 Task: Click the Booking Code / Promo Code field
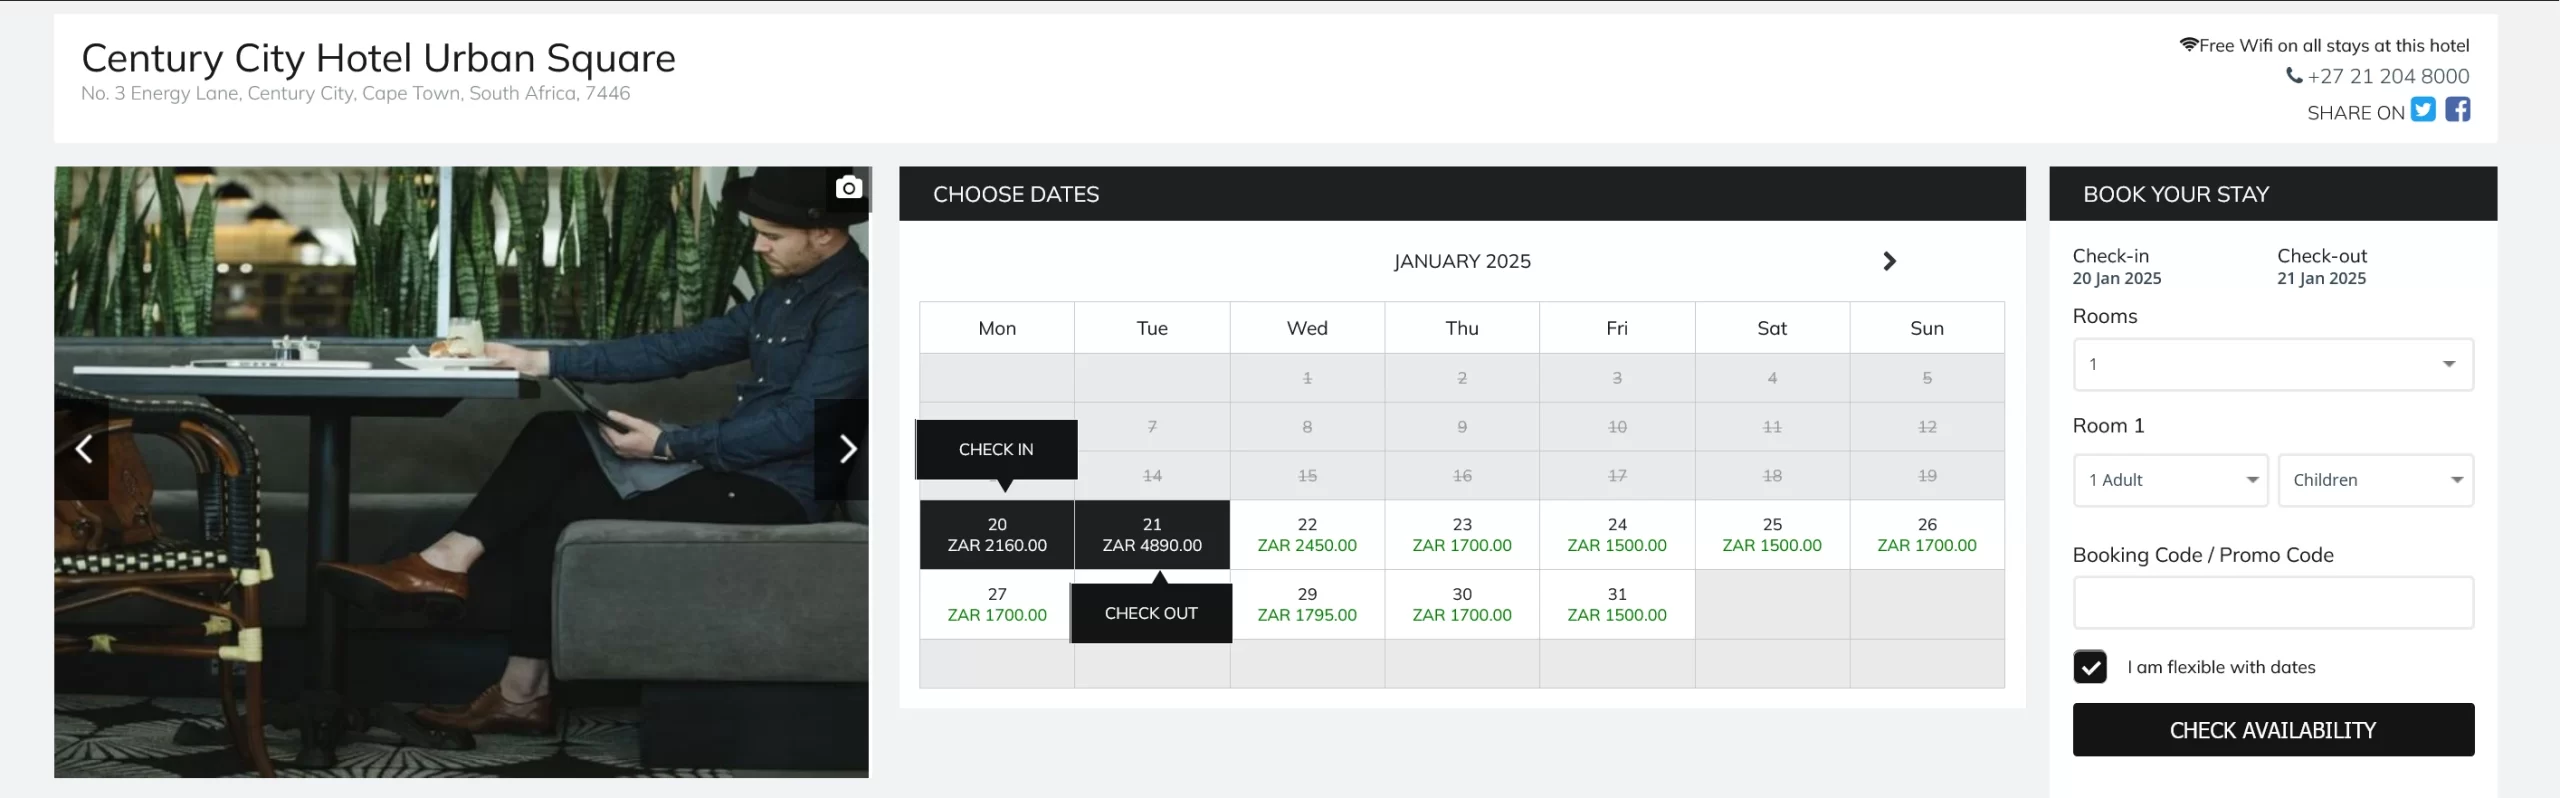pos(2273,602)
